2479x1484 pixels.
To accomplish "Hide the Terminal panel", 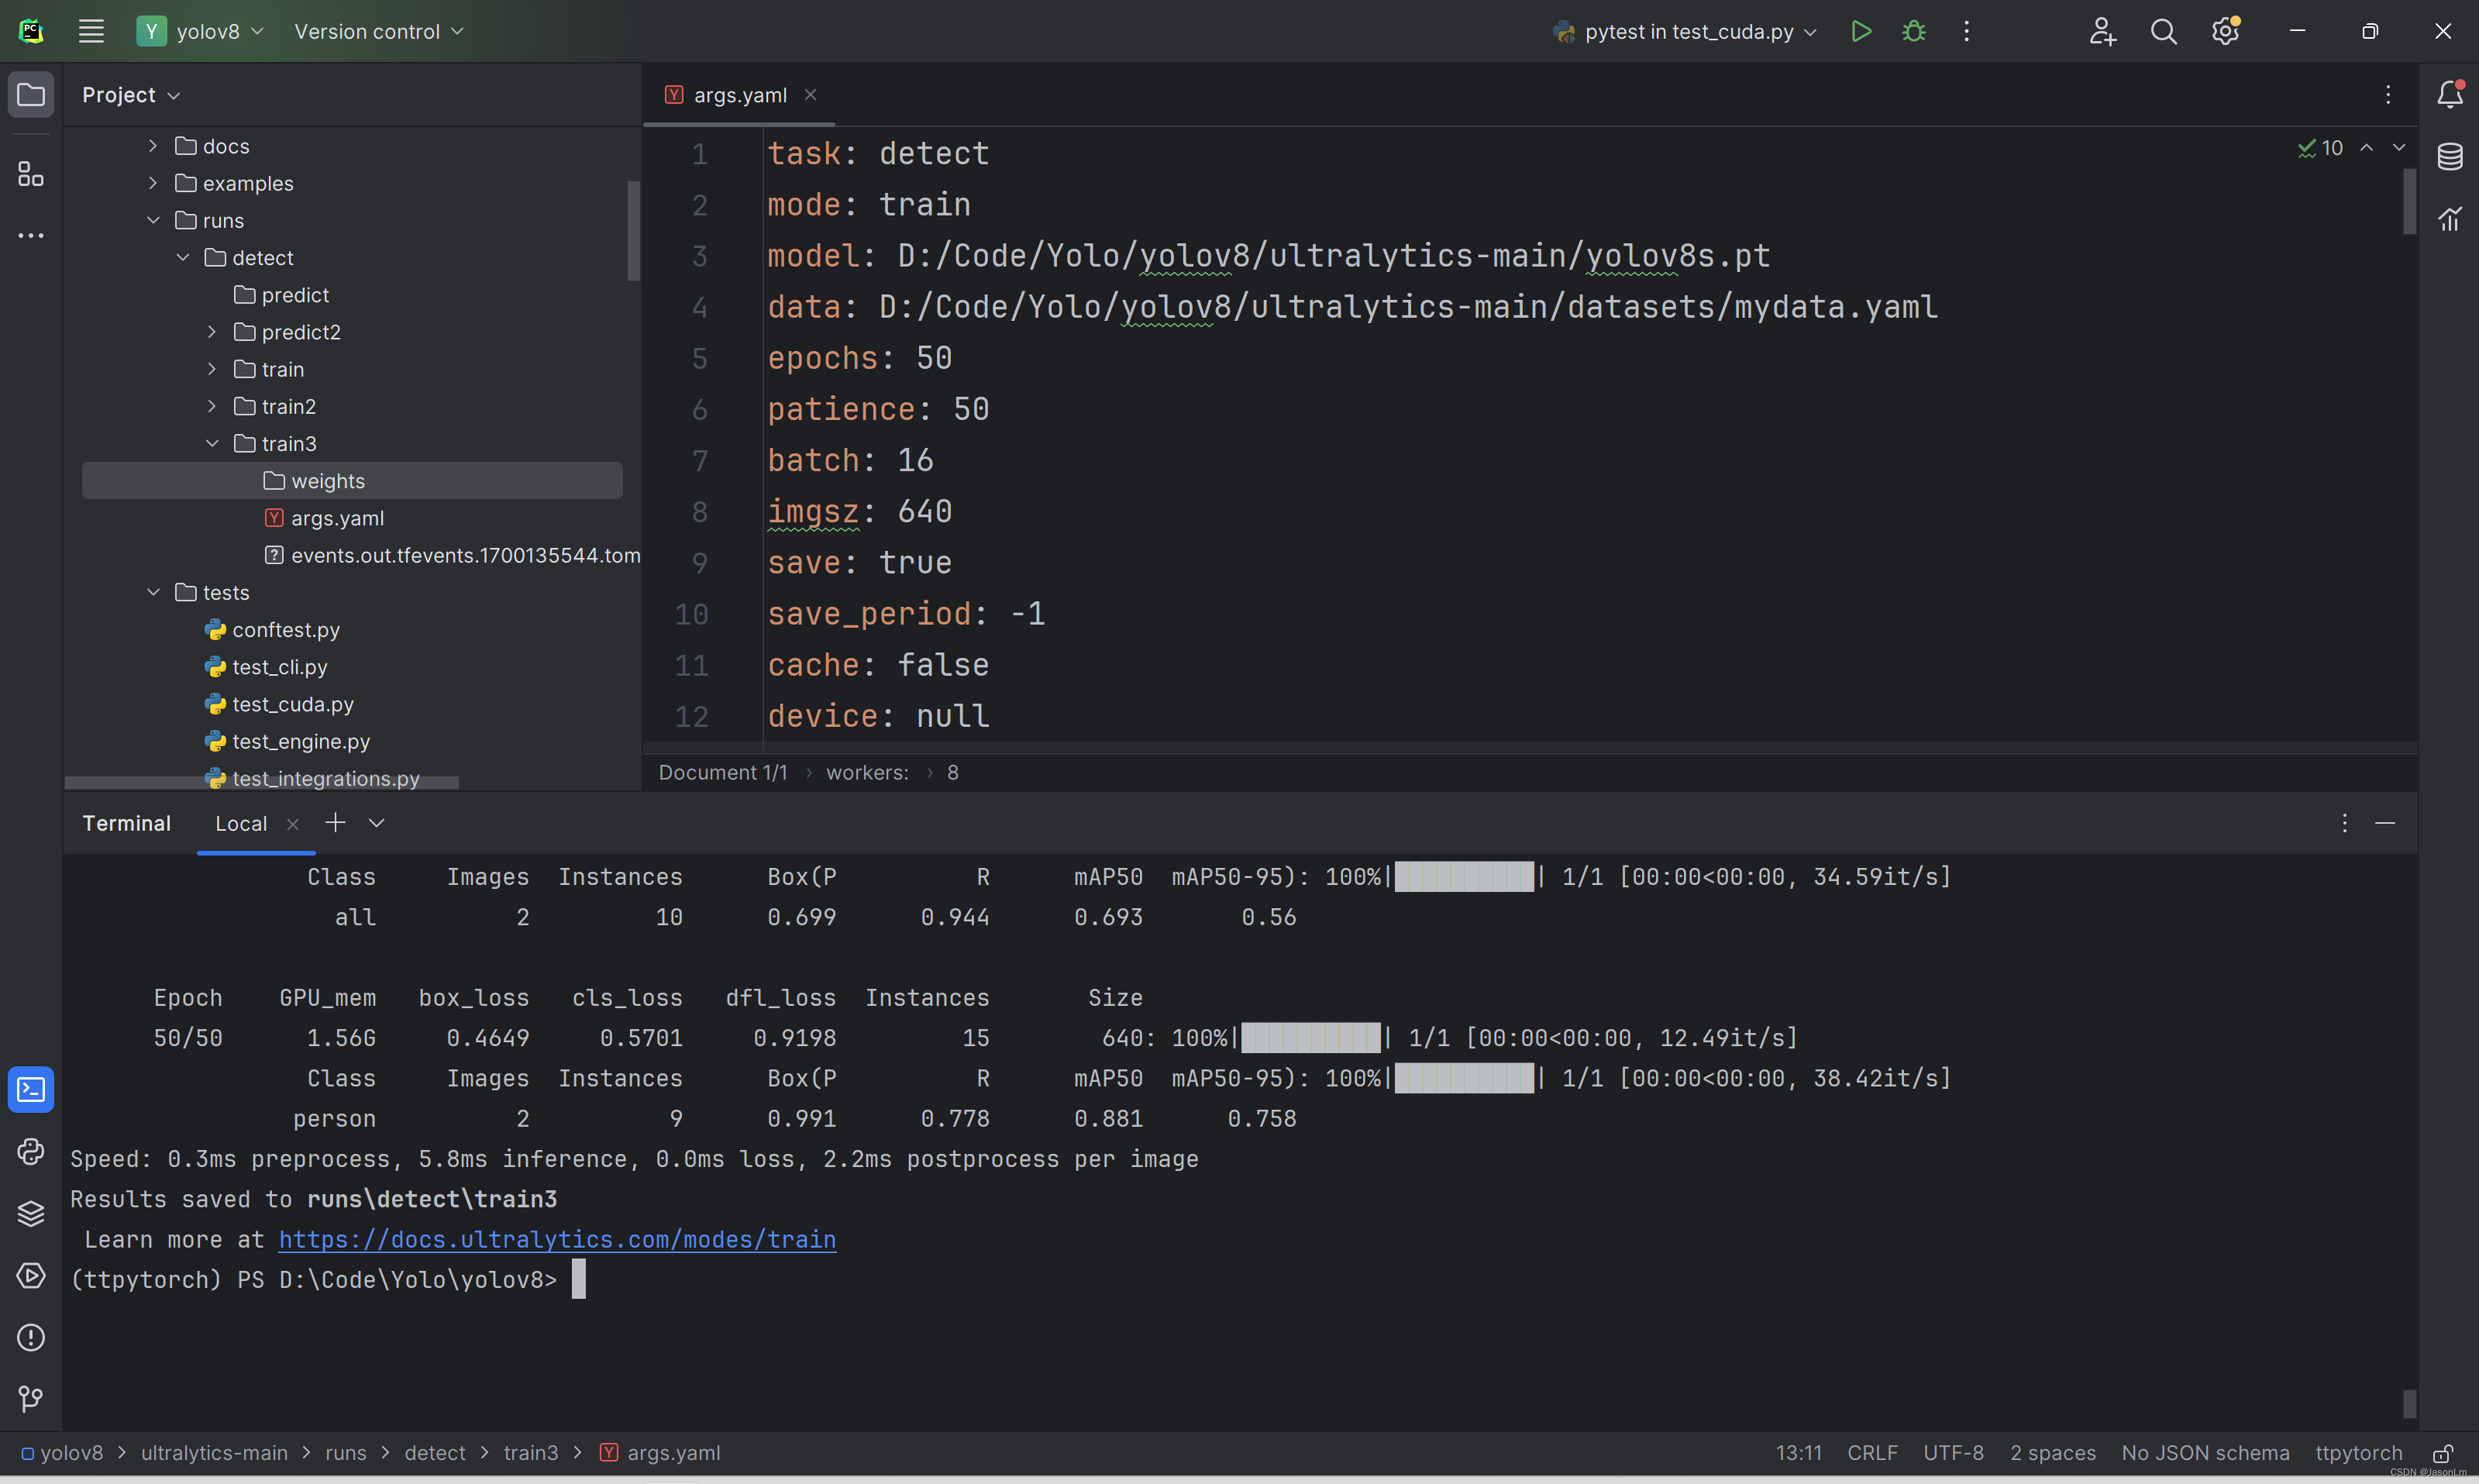I will [x=2385, y=823].
